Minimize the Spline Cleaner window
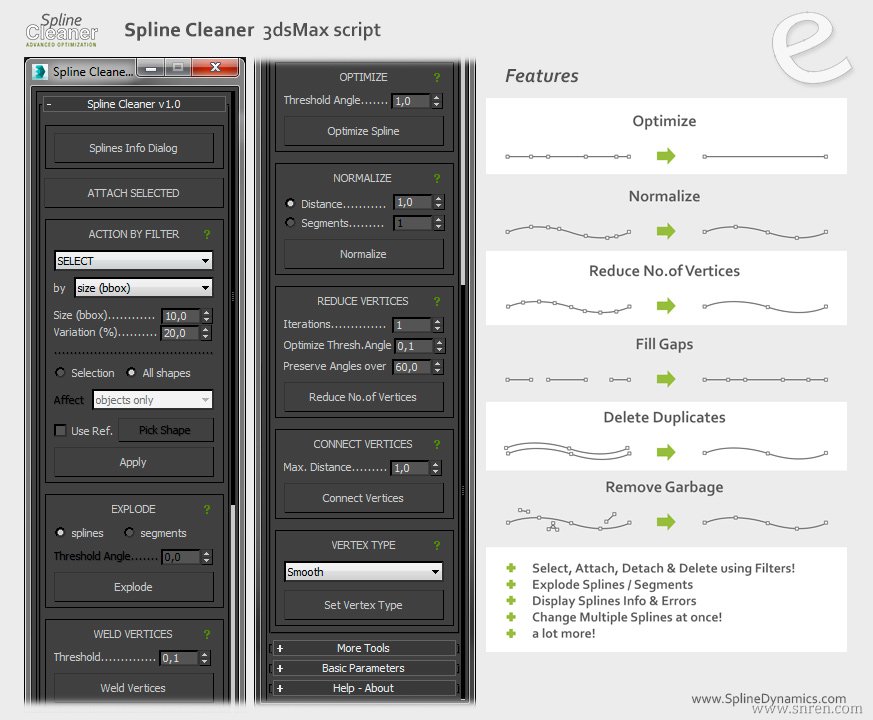This screenshot has width=873, height=720. click(x=150, y=68)
